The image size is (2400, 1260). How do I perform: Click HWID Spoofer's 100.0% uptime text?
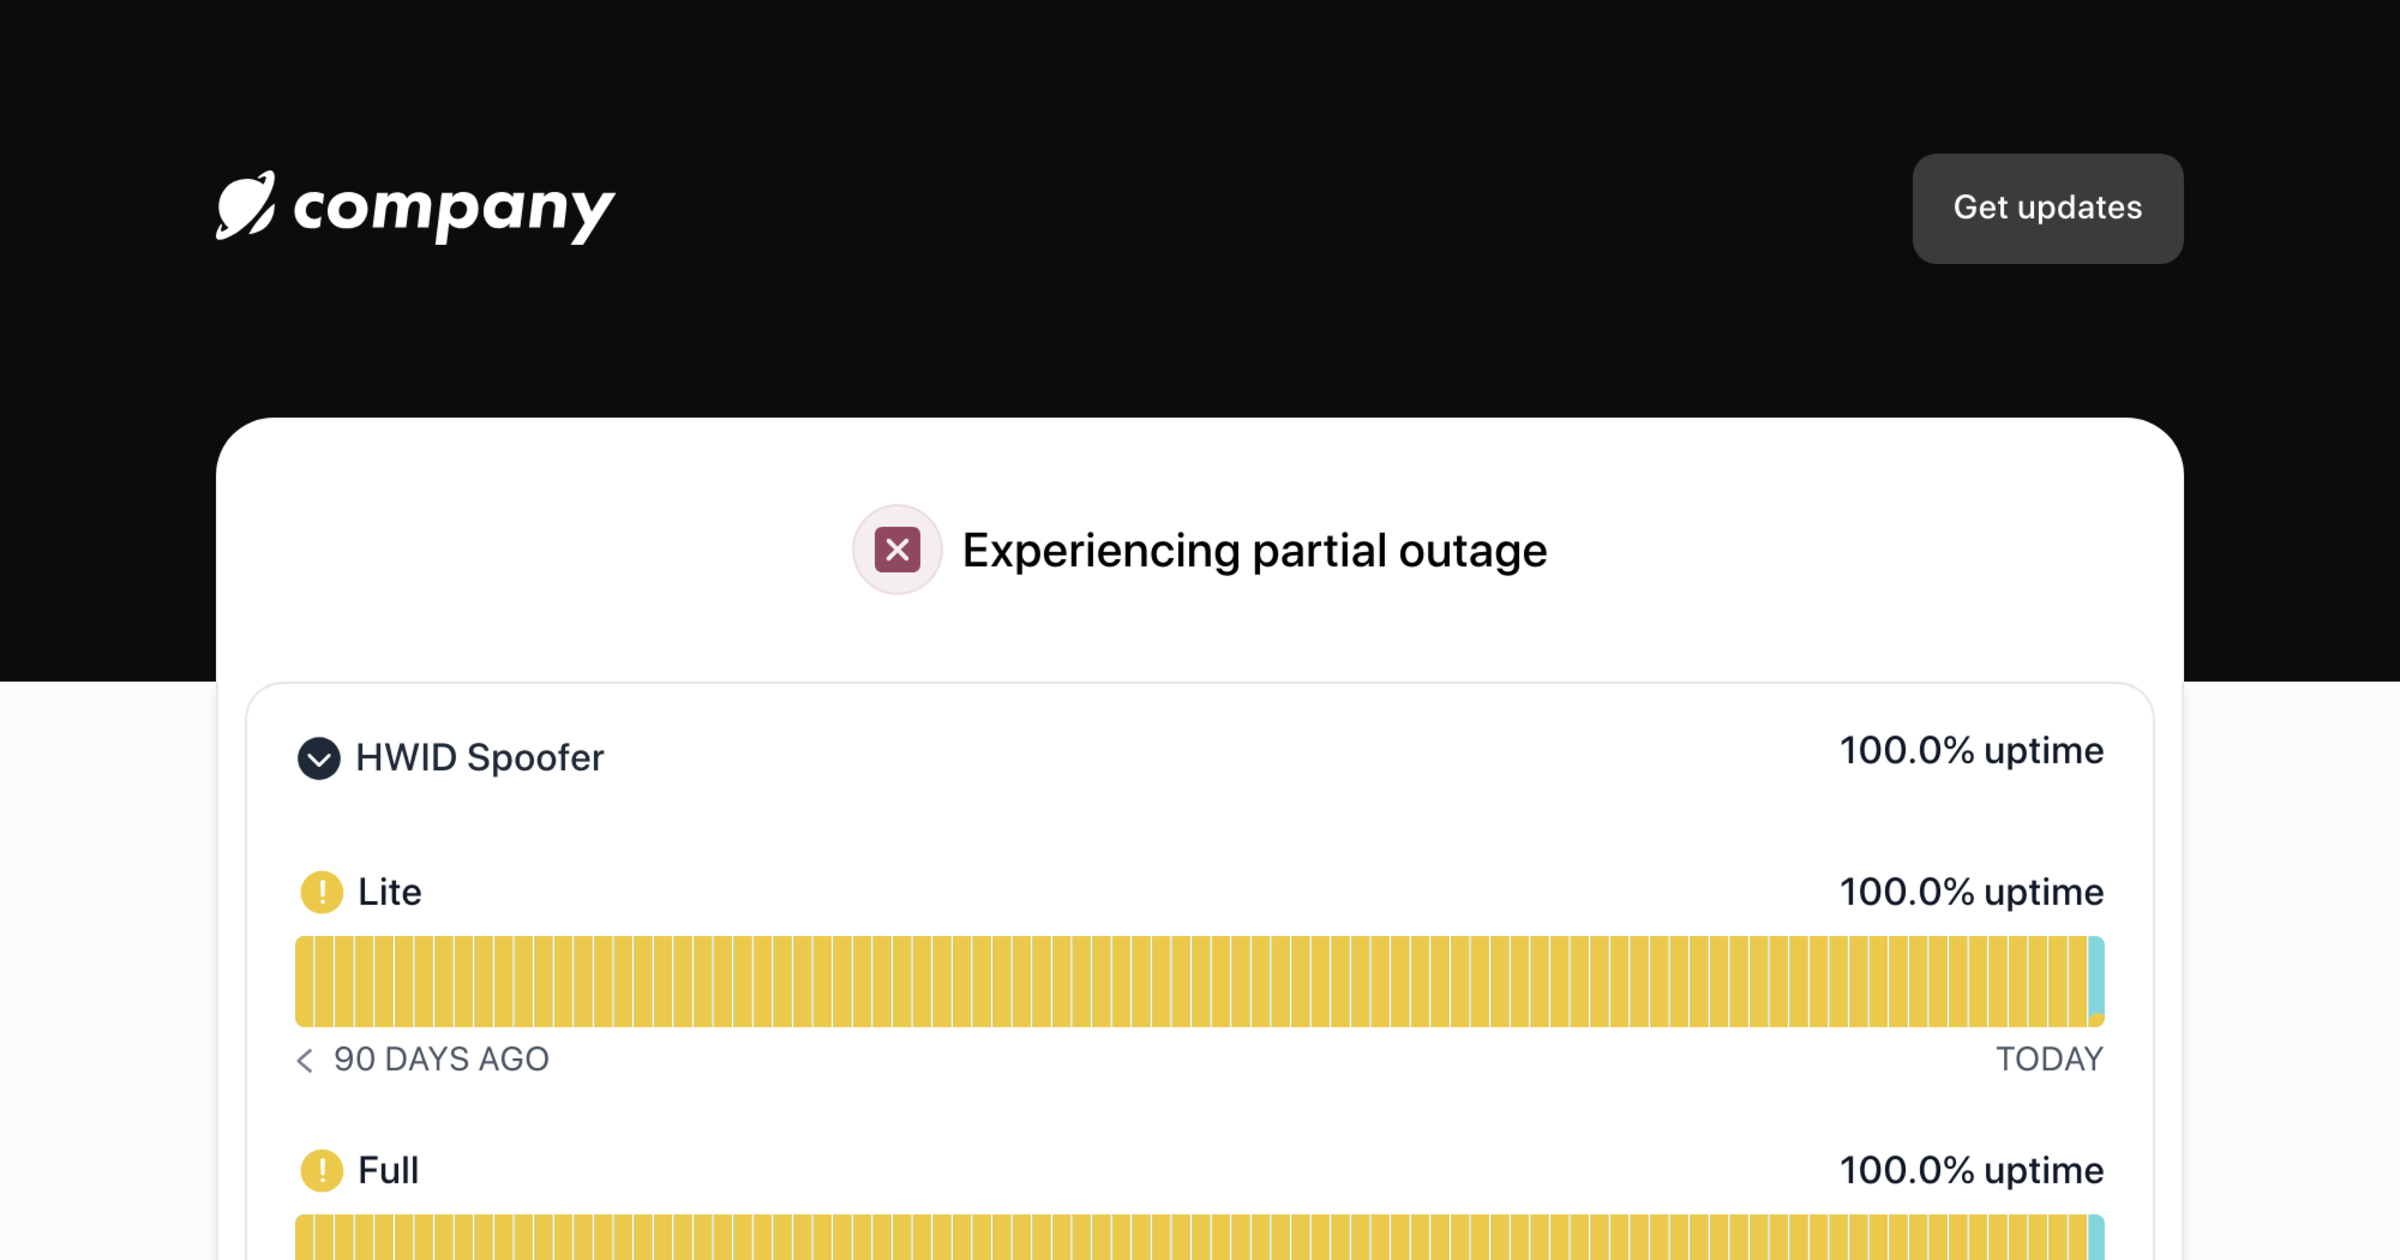click(1971, 751)
